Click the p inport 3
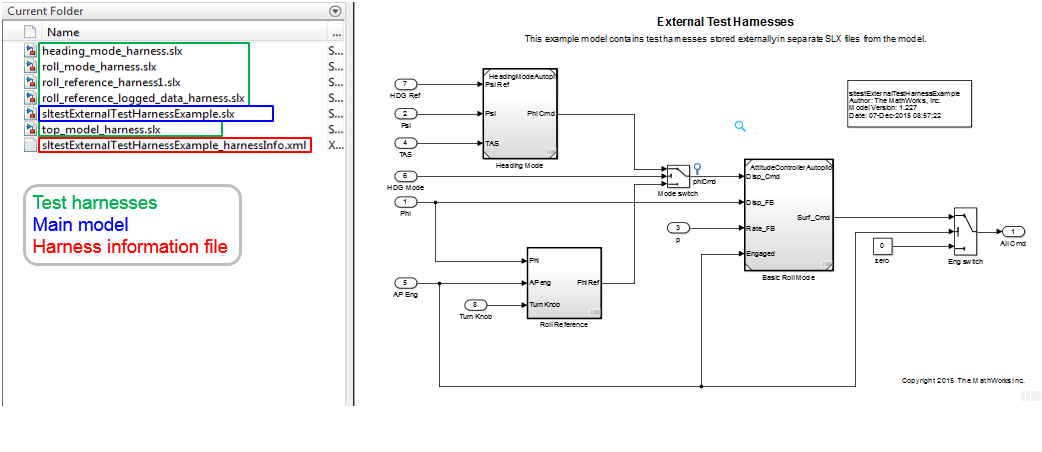1042x452 pixels. tap(678, 228)
